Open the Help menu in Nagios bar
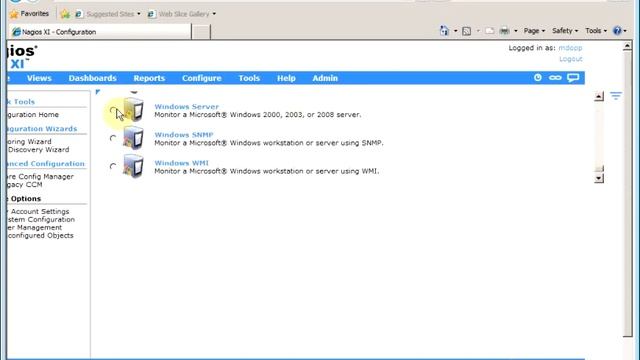 pyautogui.click(x=286, y=78)
